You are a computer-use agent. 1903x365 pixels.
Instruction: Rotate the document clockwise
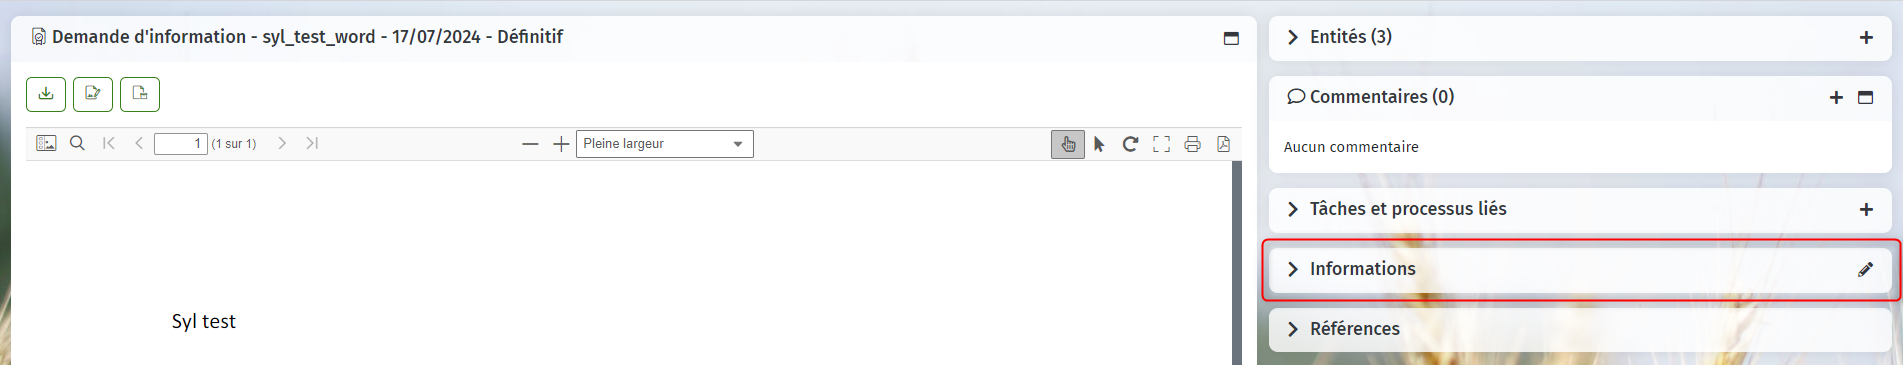click(1130, 144)
